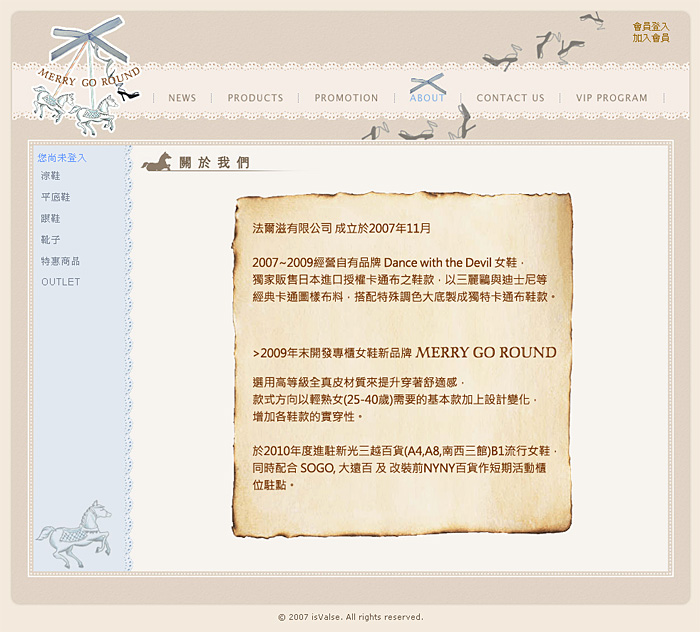Open the OUTLET category in sidebar
Viewport: 700px width, 632px height.
(60, 282)
